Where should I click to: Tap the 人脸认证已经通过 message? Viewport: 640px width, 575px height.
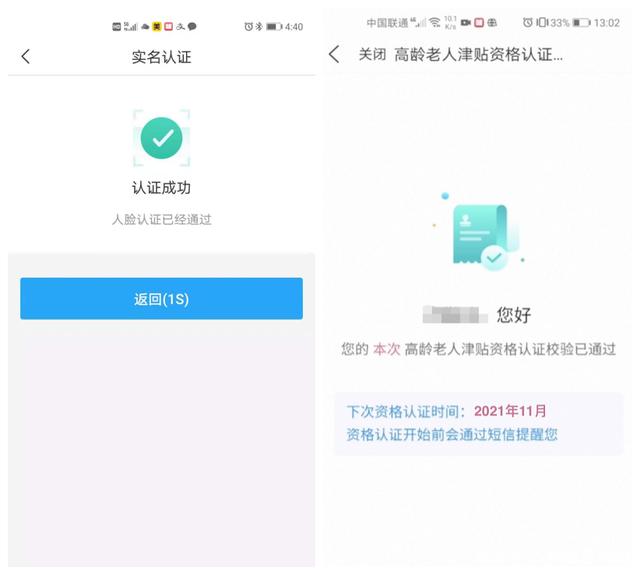pyautogui.click(x=162, y=220)
